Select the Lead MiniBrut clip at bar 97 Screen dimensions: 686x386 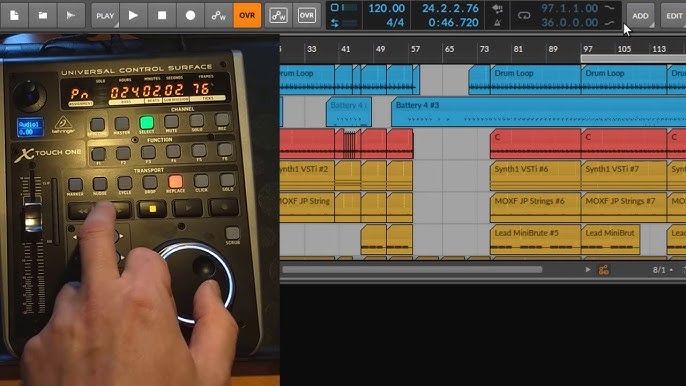point(611,239)
